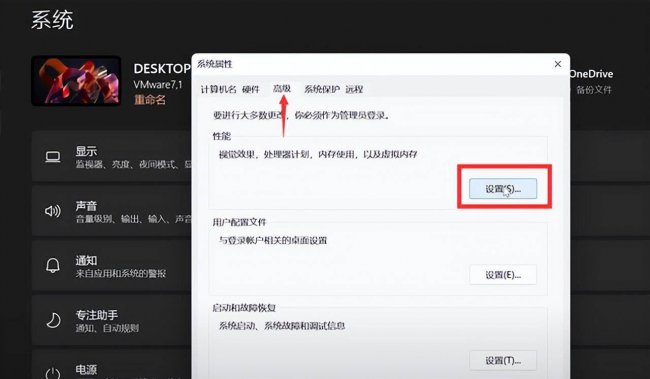The height and width of the screenshot is (379, 650).
Task: Open the 系统保护 tab
Action: [322, 89]
